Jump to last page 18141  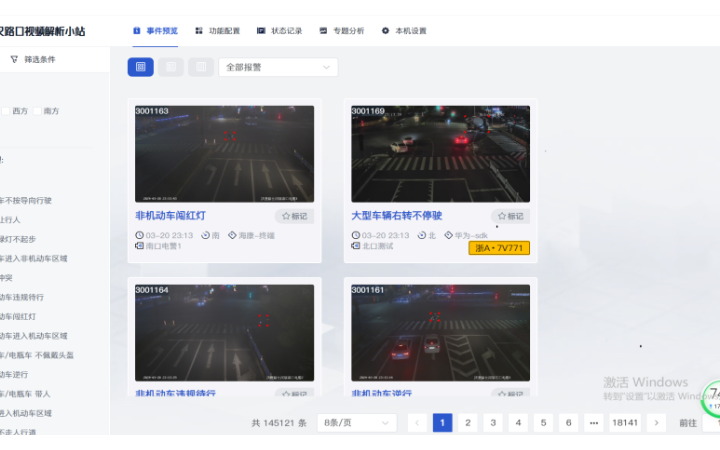(x=625, y=423)
